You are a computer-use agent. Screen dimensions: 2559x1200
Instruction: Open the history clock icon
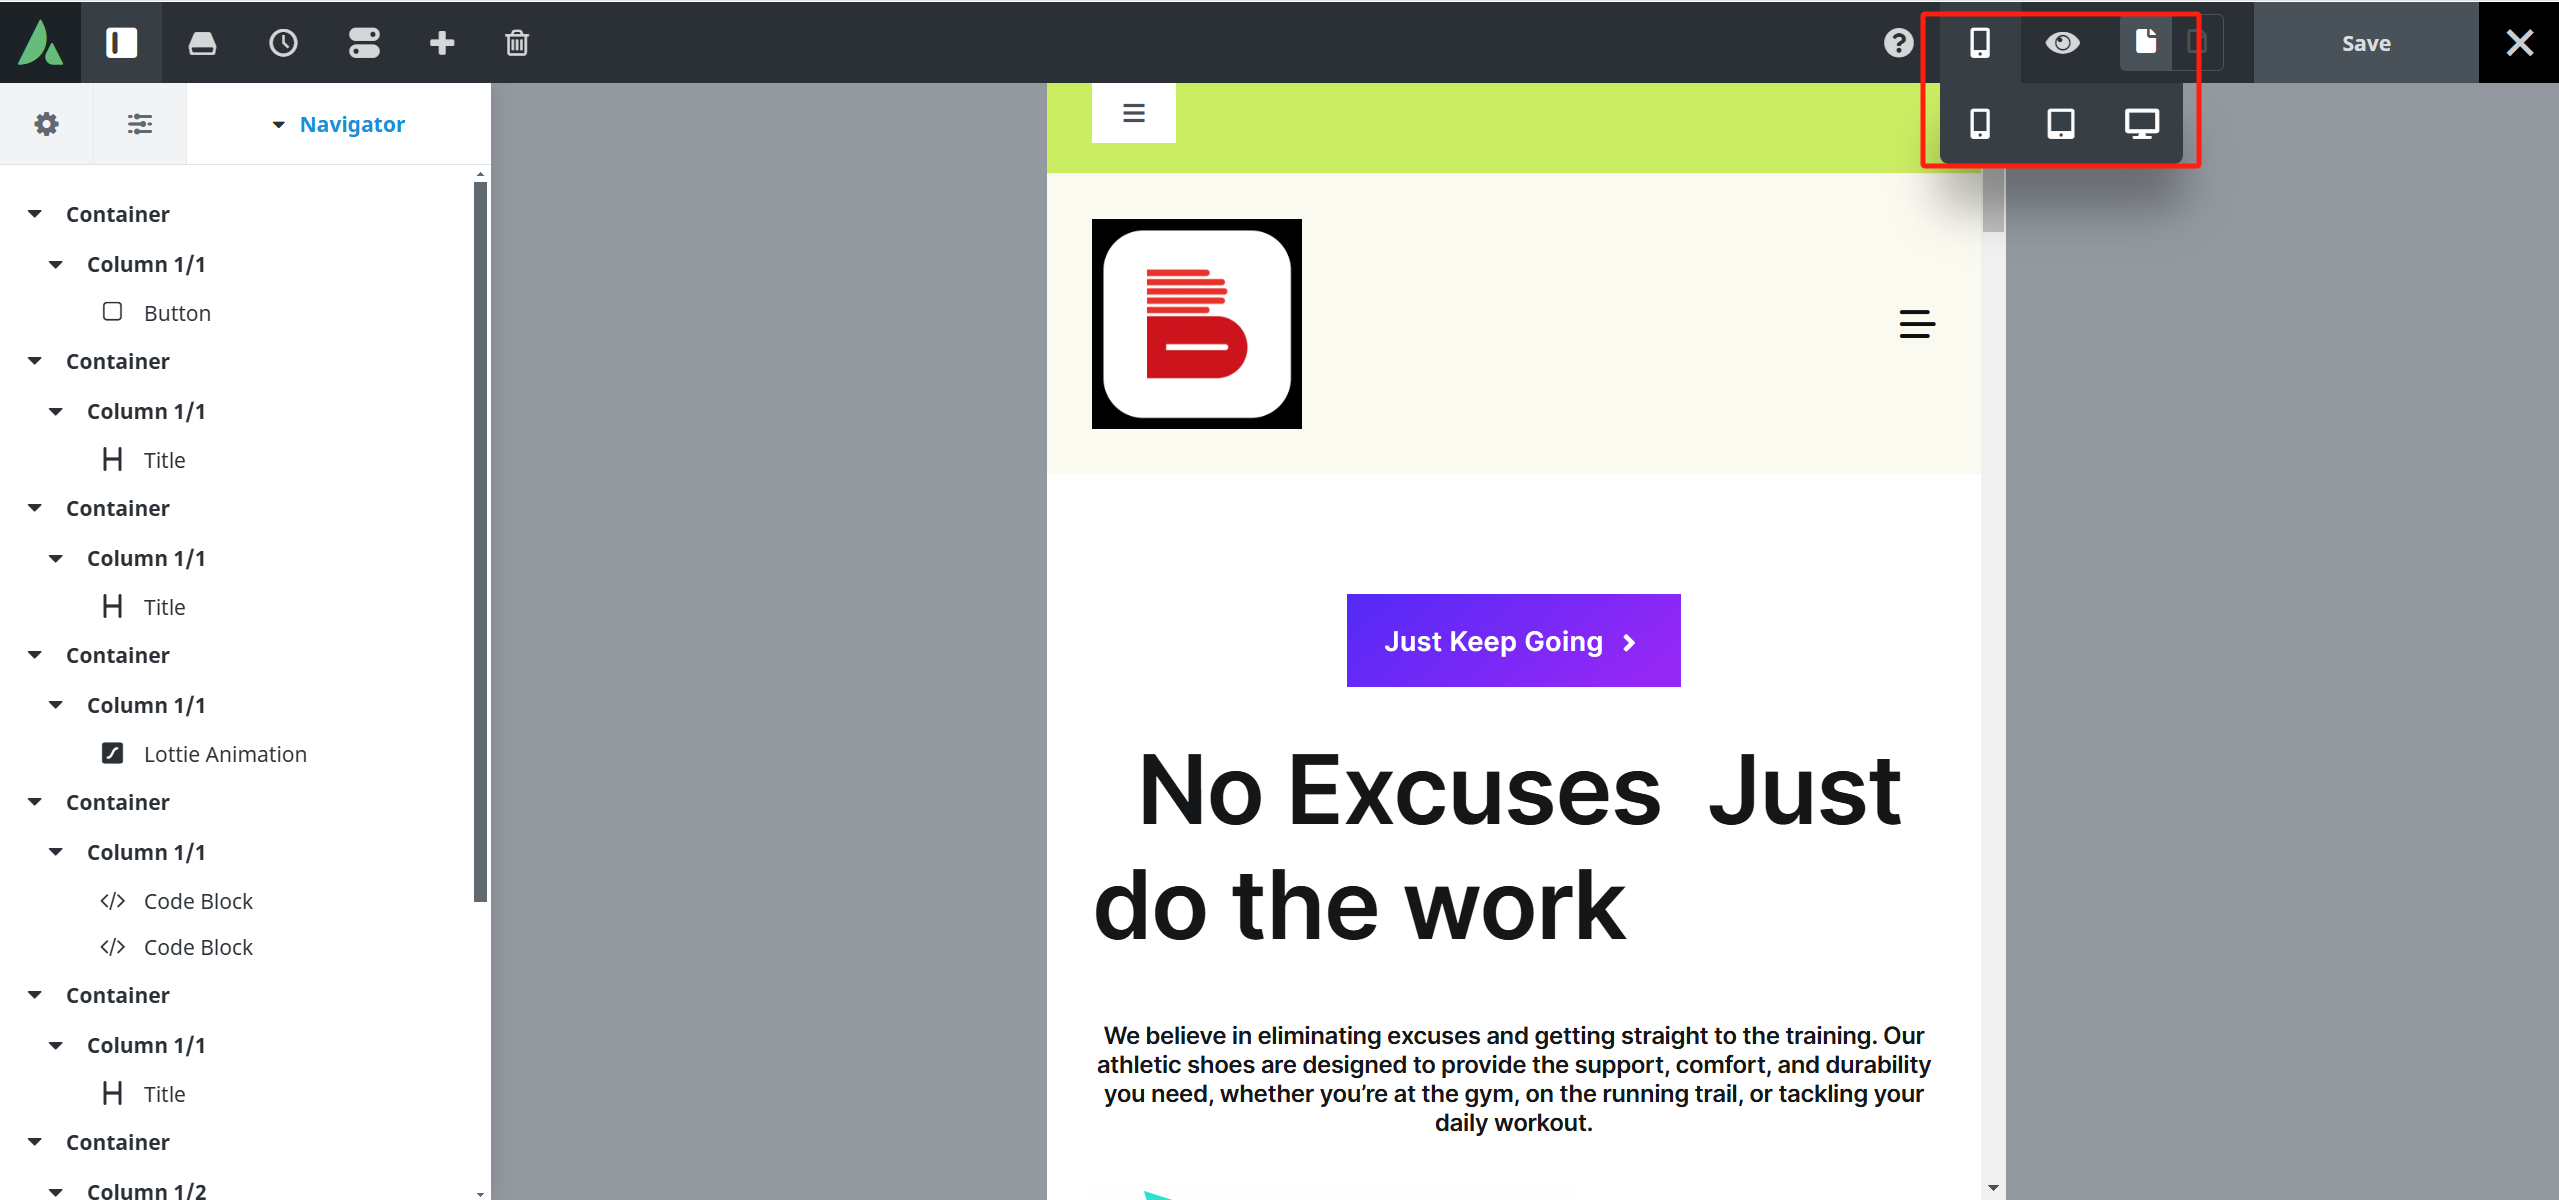(x=283, y=42)
